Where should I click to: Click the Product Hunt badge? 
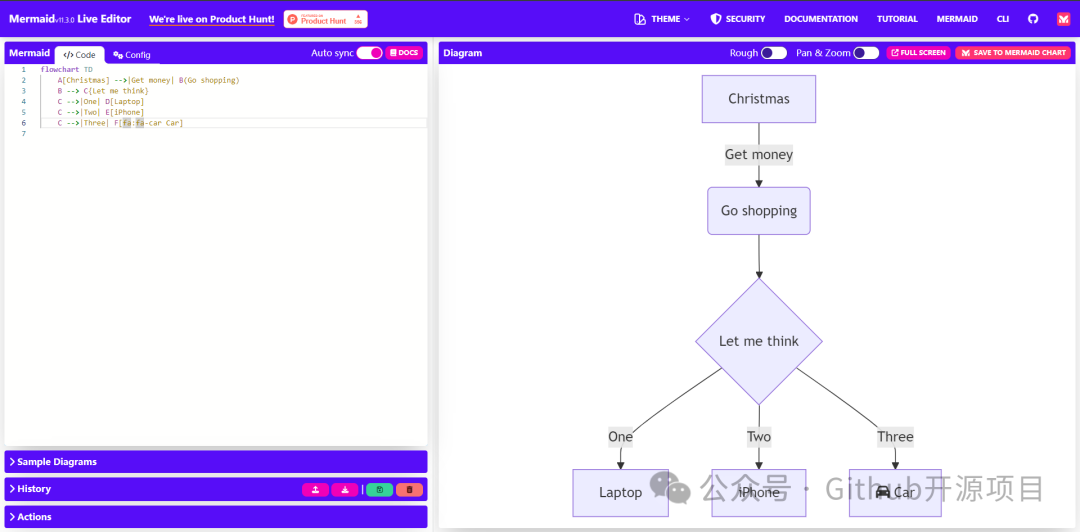[x=325, y=19]
